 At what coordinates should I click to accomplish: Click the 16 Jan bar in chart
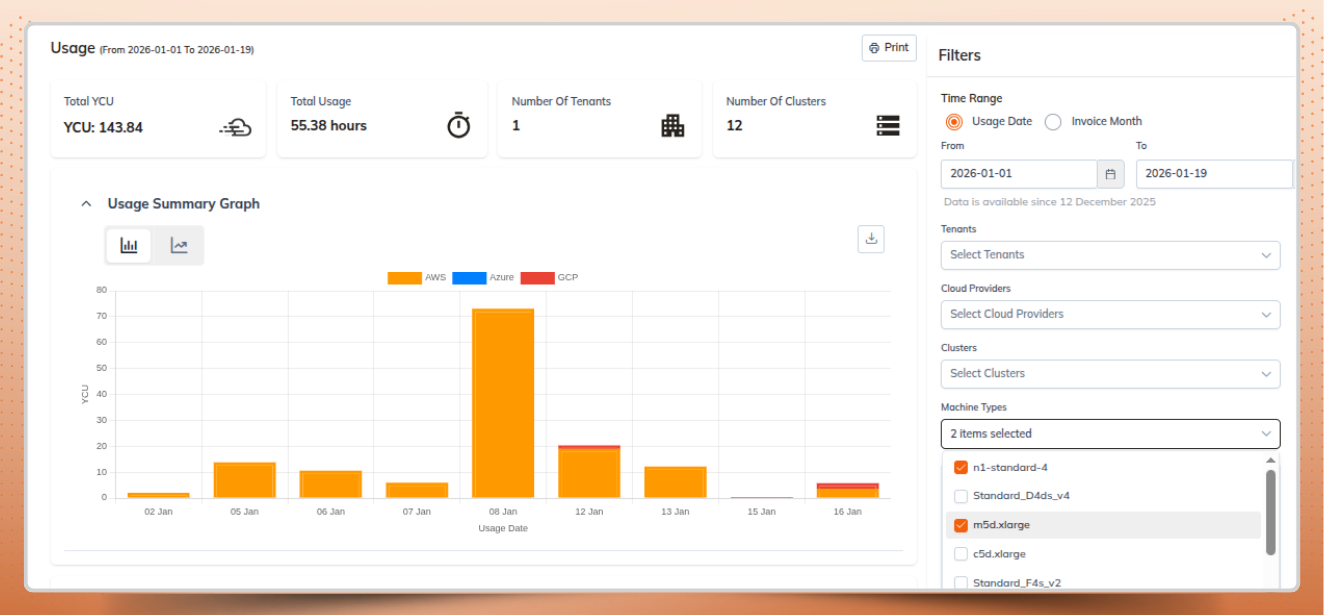(x=847, y=491)
